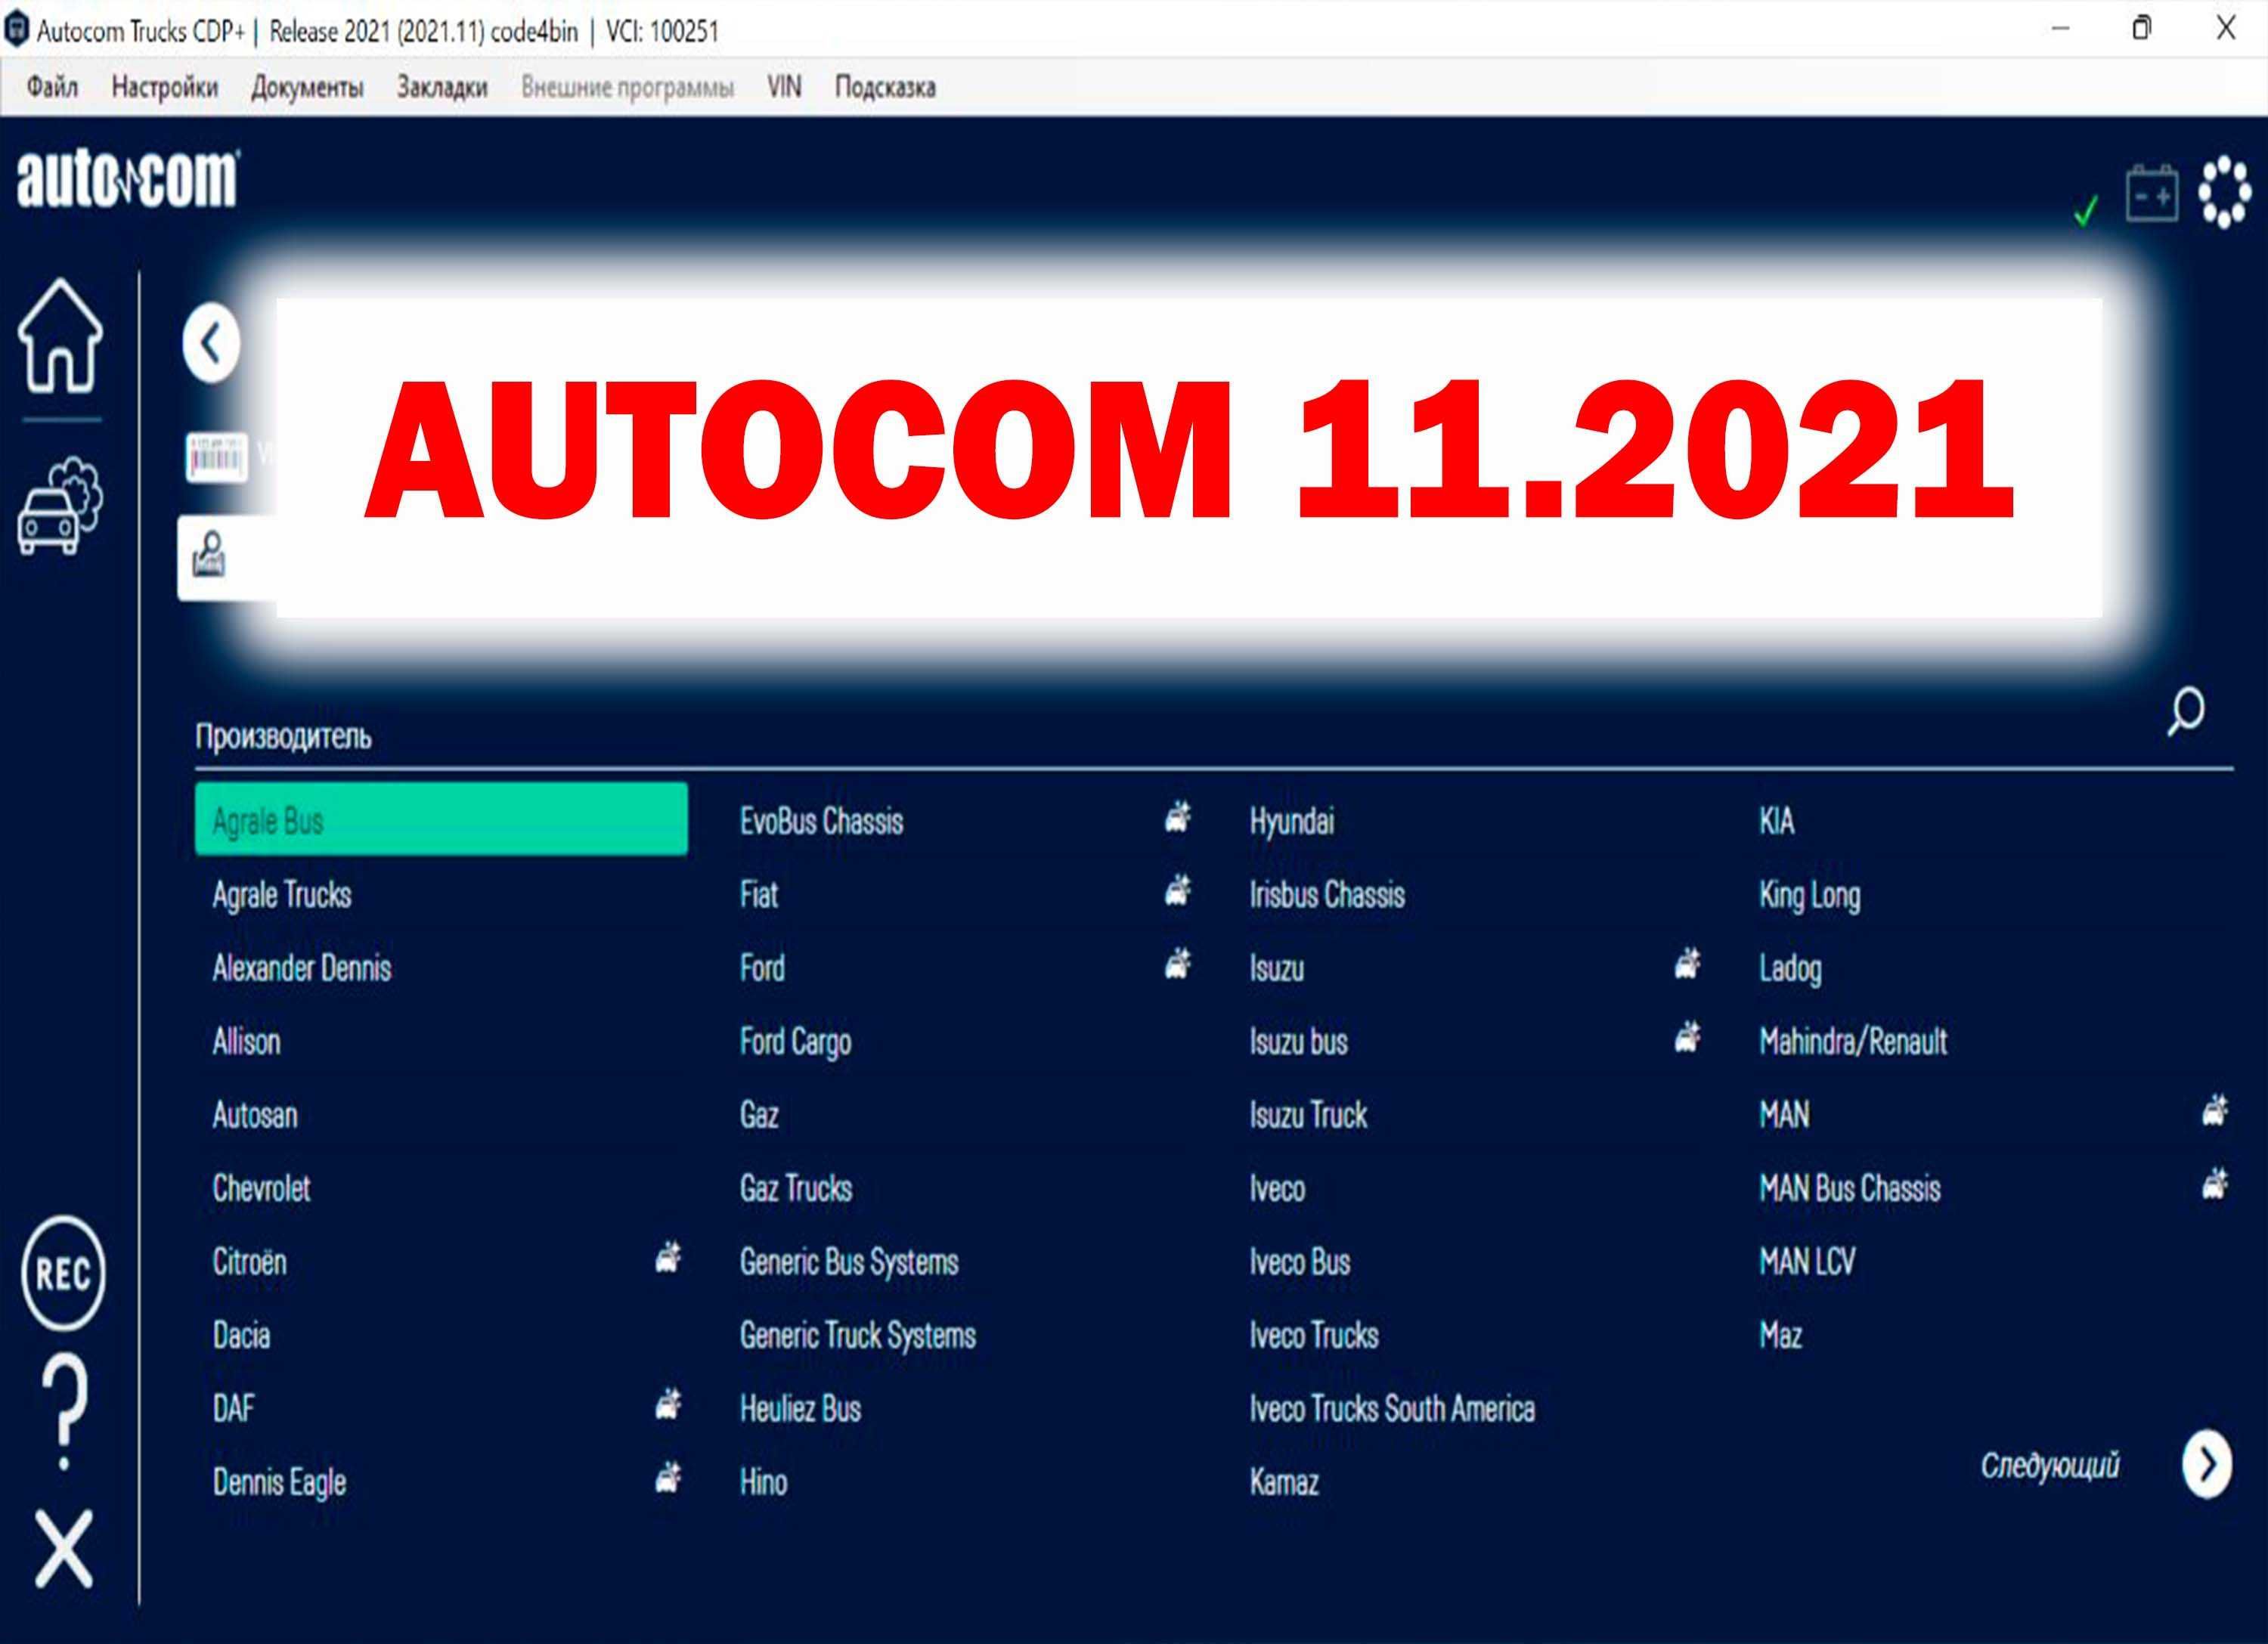Click the car icon beside Isuzu bus
2268x1644 pixels.
(1688, 1037)
